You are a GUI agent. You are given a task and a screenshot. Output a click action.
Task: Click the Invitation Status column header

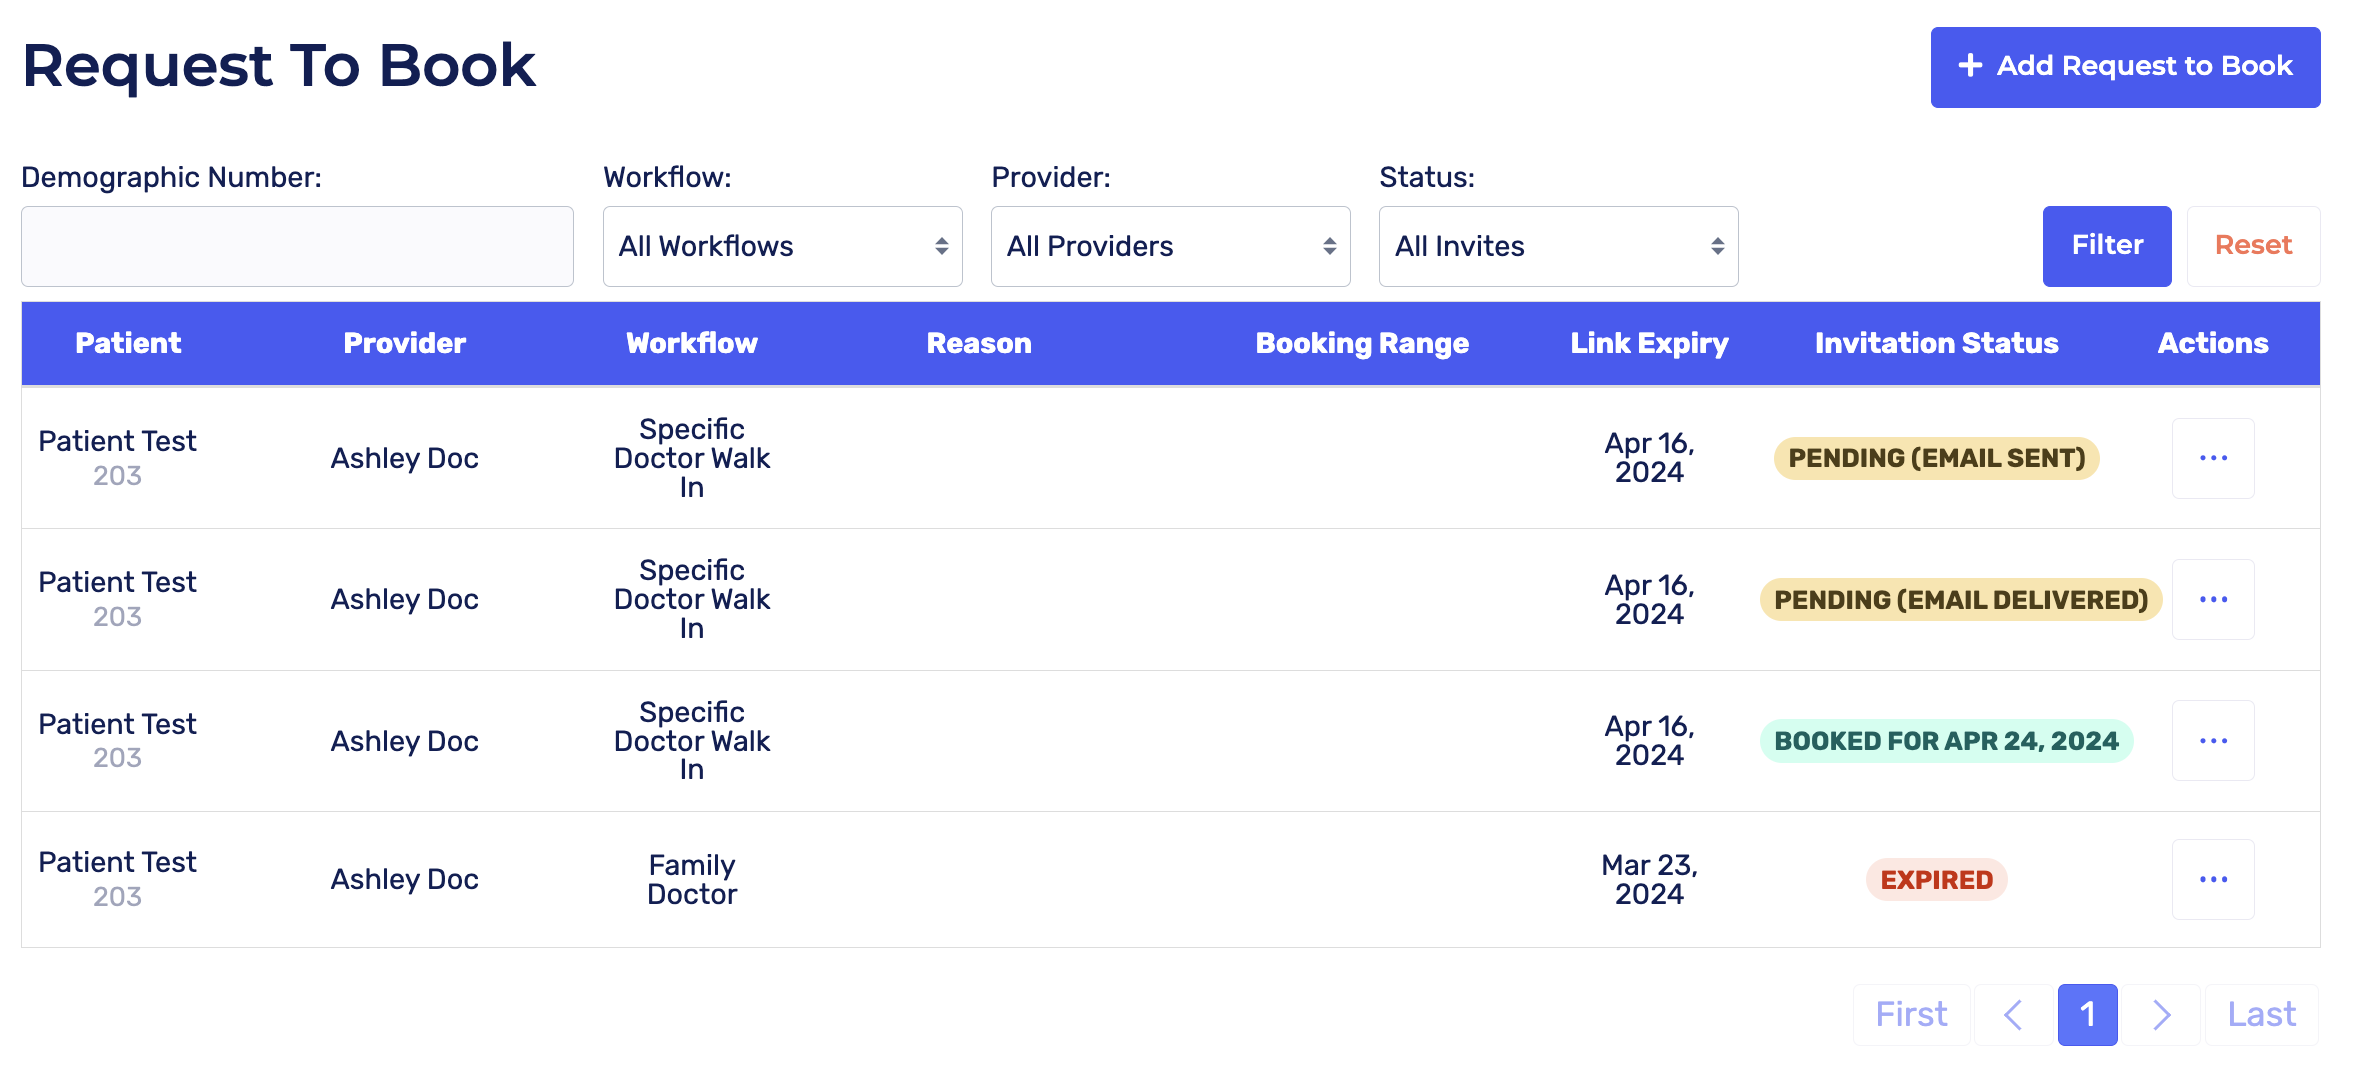1936,343
